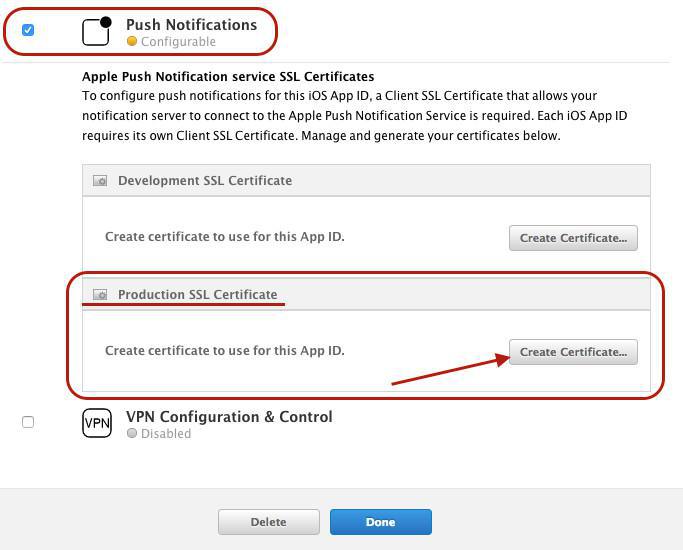
Task: Enable the VPN Configuration & Control checkbox
Action: pos(28,422)
